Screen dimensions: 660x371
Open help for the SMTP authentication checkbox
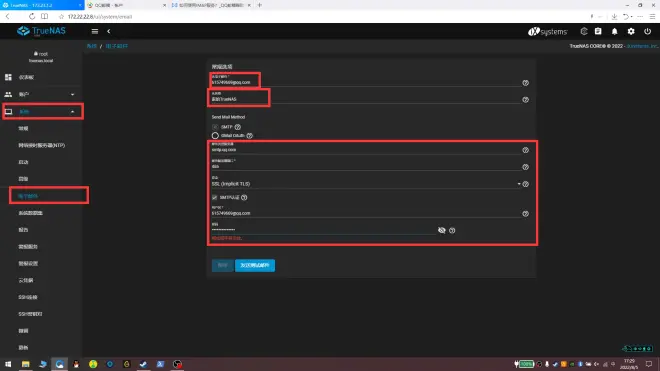click(x=244, y=198)
